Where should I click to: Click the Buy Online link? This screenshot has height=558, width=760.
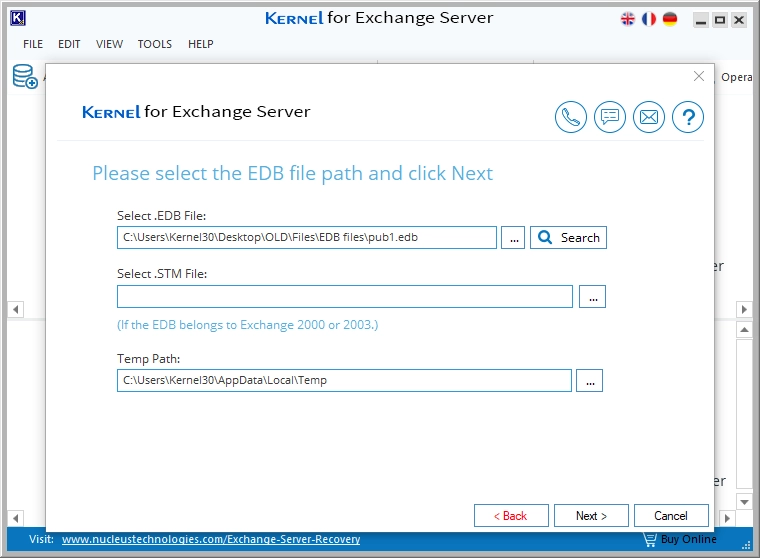(688, 539)
